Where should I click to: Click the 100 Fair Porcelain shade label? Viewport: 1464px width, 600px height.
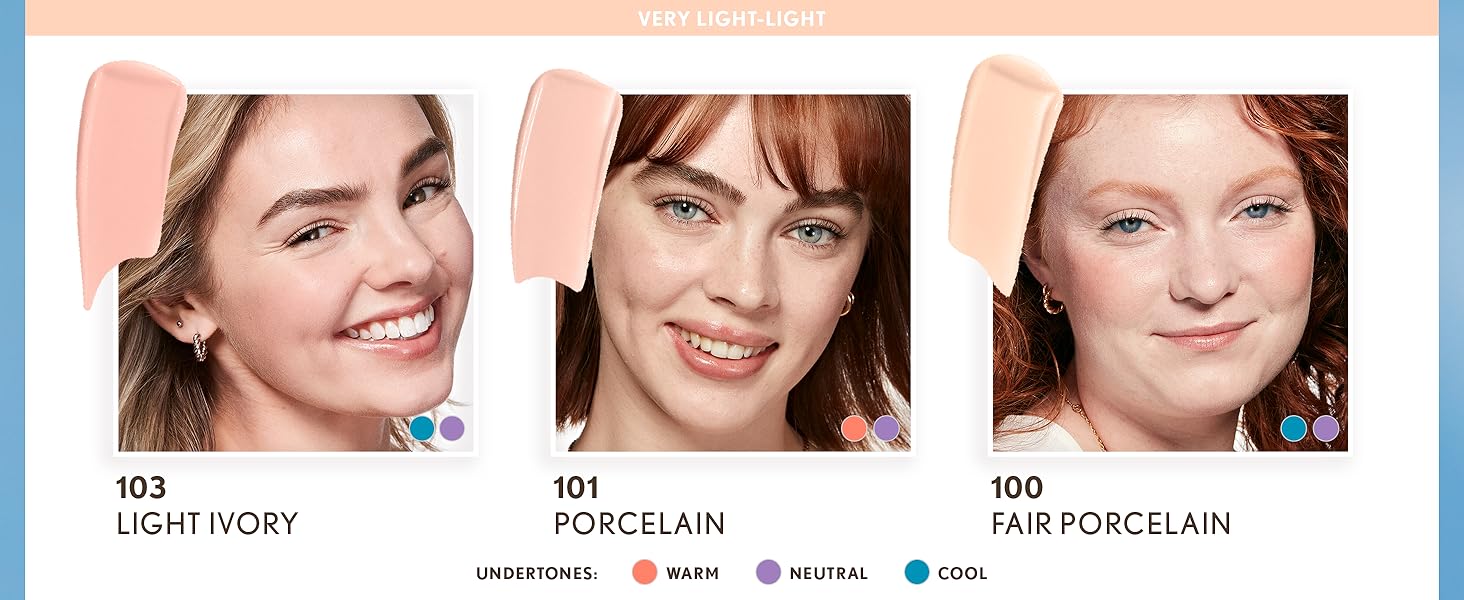pos(1111,506)
